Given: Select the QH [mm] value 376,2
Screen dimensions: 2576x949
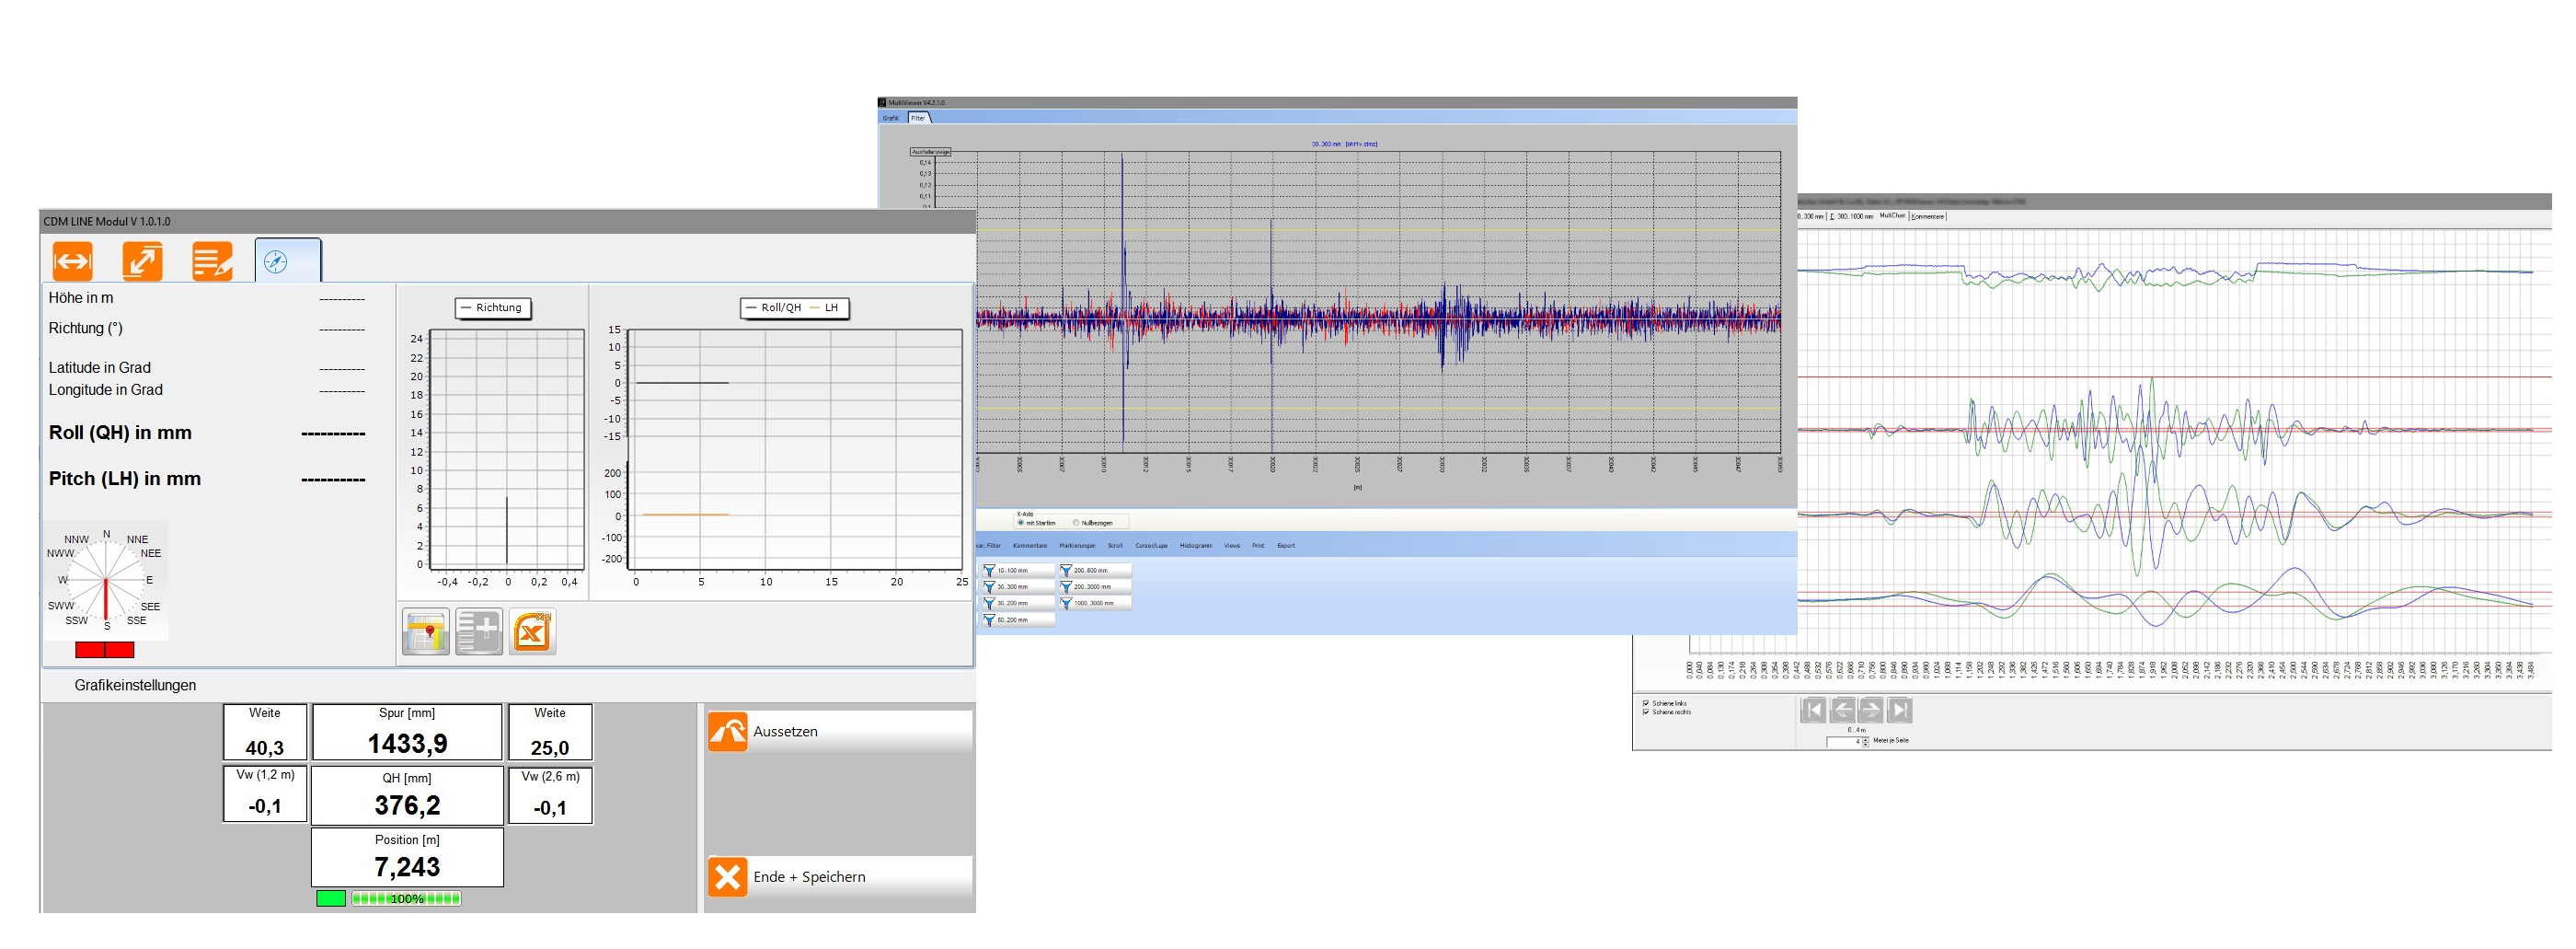Looking at the screenshot, I should [407, 806].
